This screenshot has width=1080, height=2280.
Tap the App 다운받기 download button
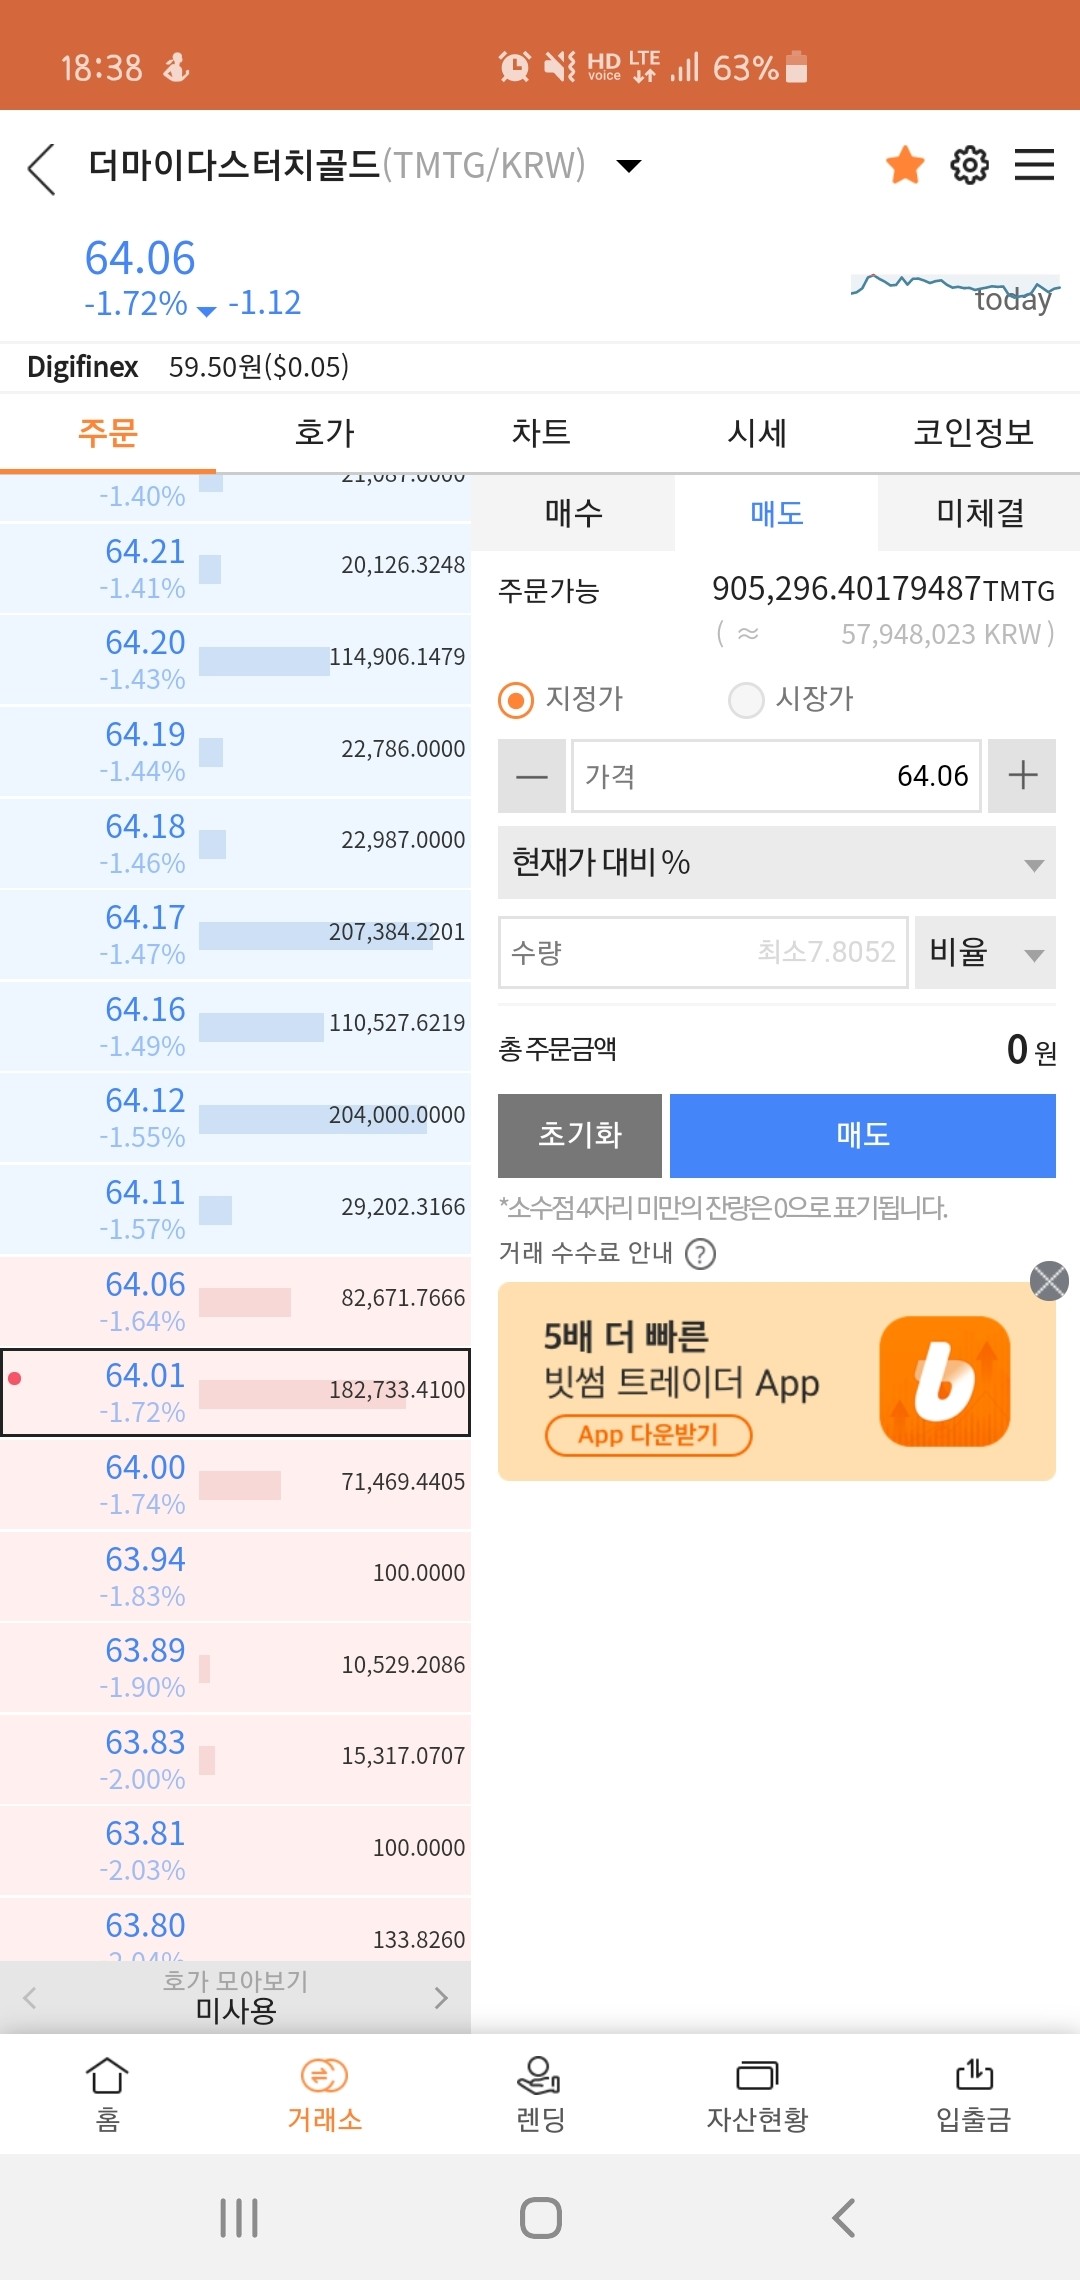click(x=648, y=1435)
